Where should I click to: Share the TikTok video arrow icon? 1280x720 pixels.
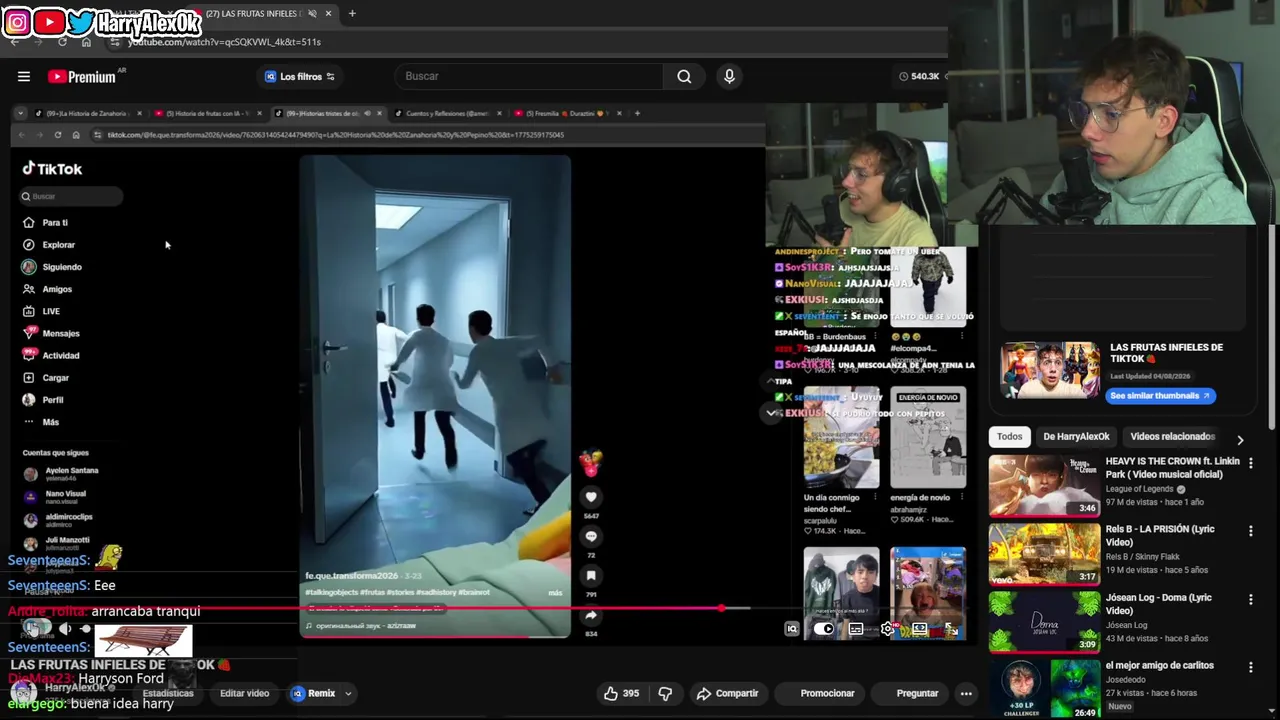(x=591, y=616)
